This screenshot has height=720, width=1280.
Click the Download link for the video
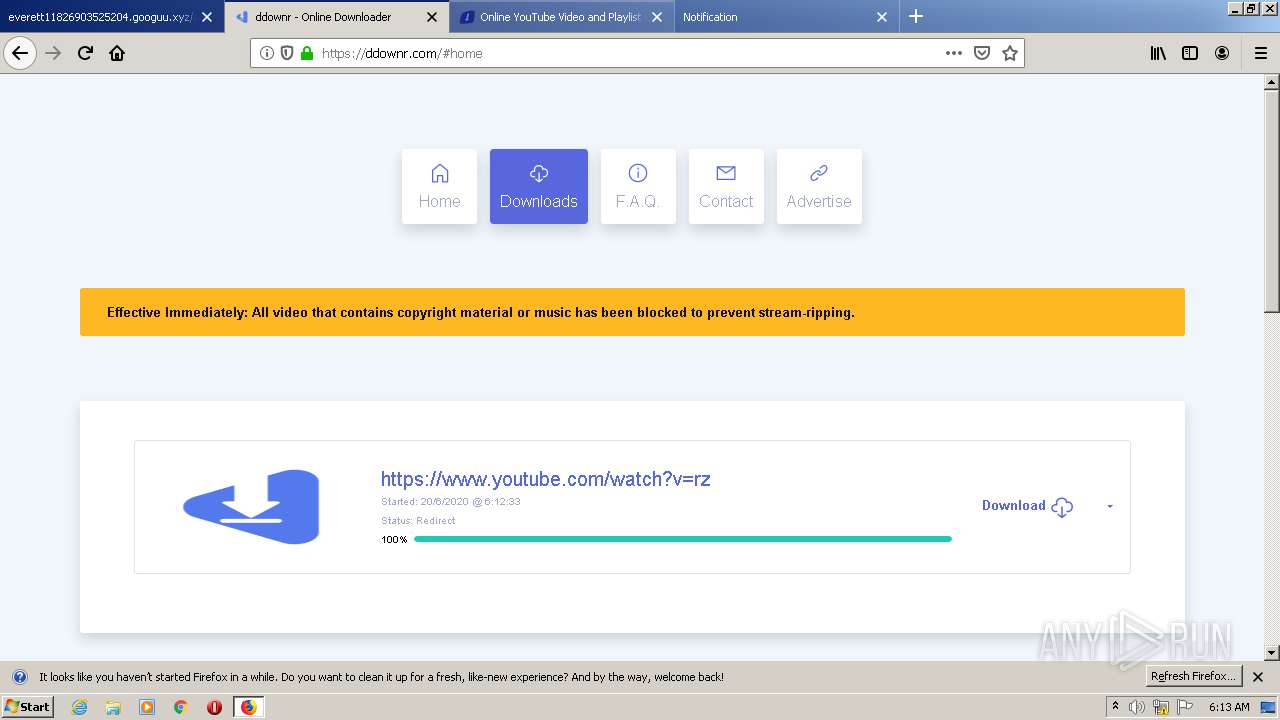1013,506
